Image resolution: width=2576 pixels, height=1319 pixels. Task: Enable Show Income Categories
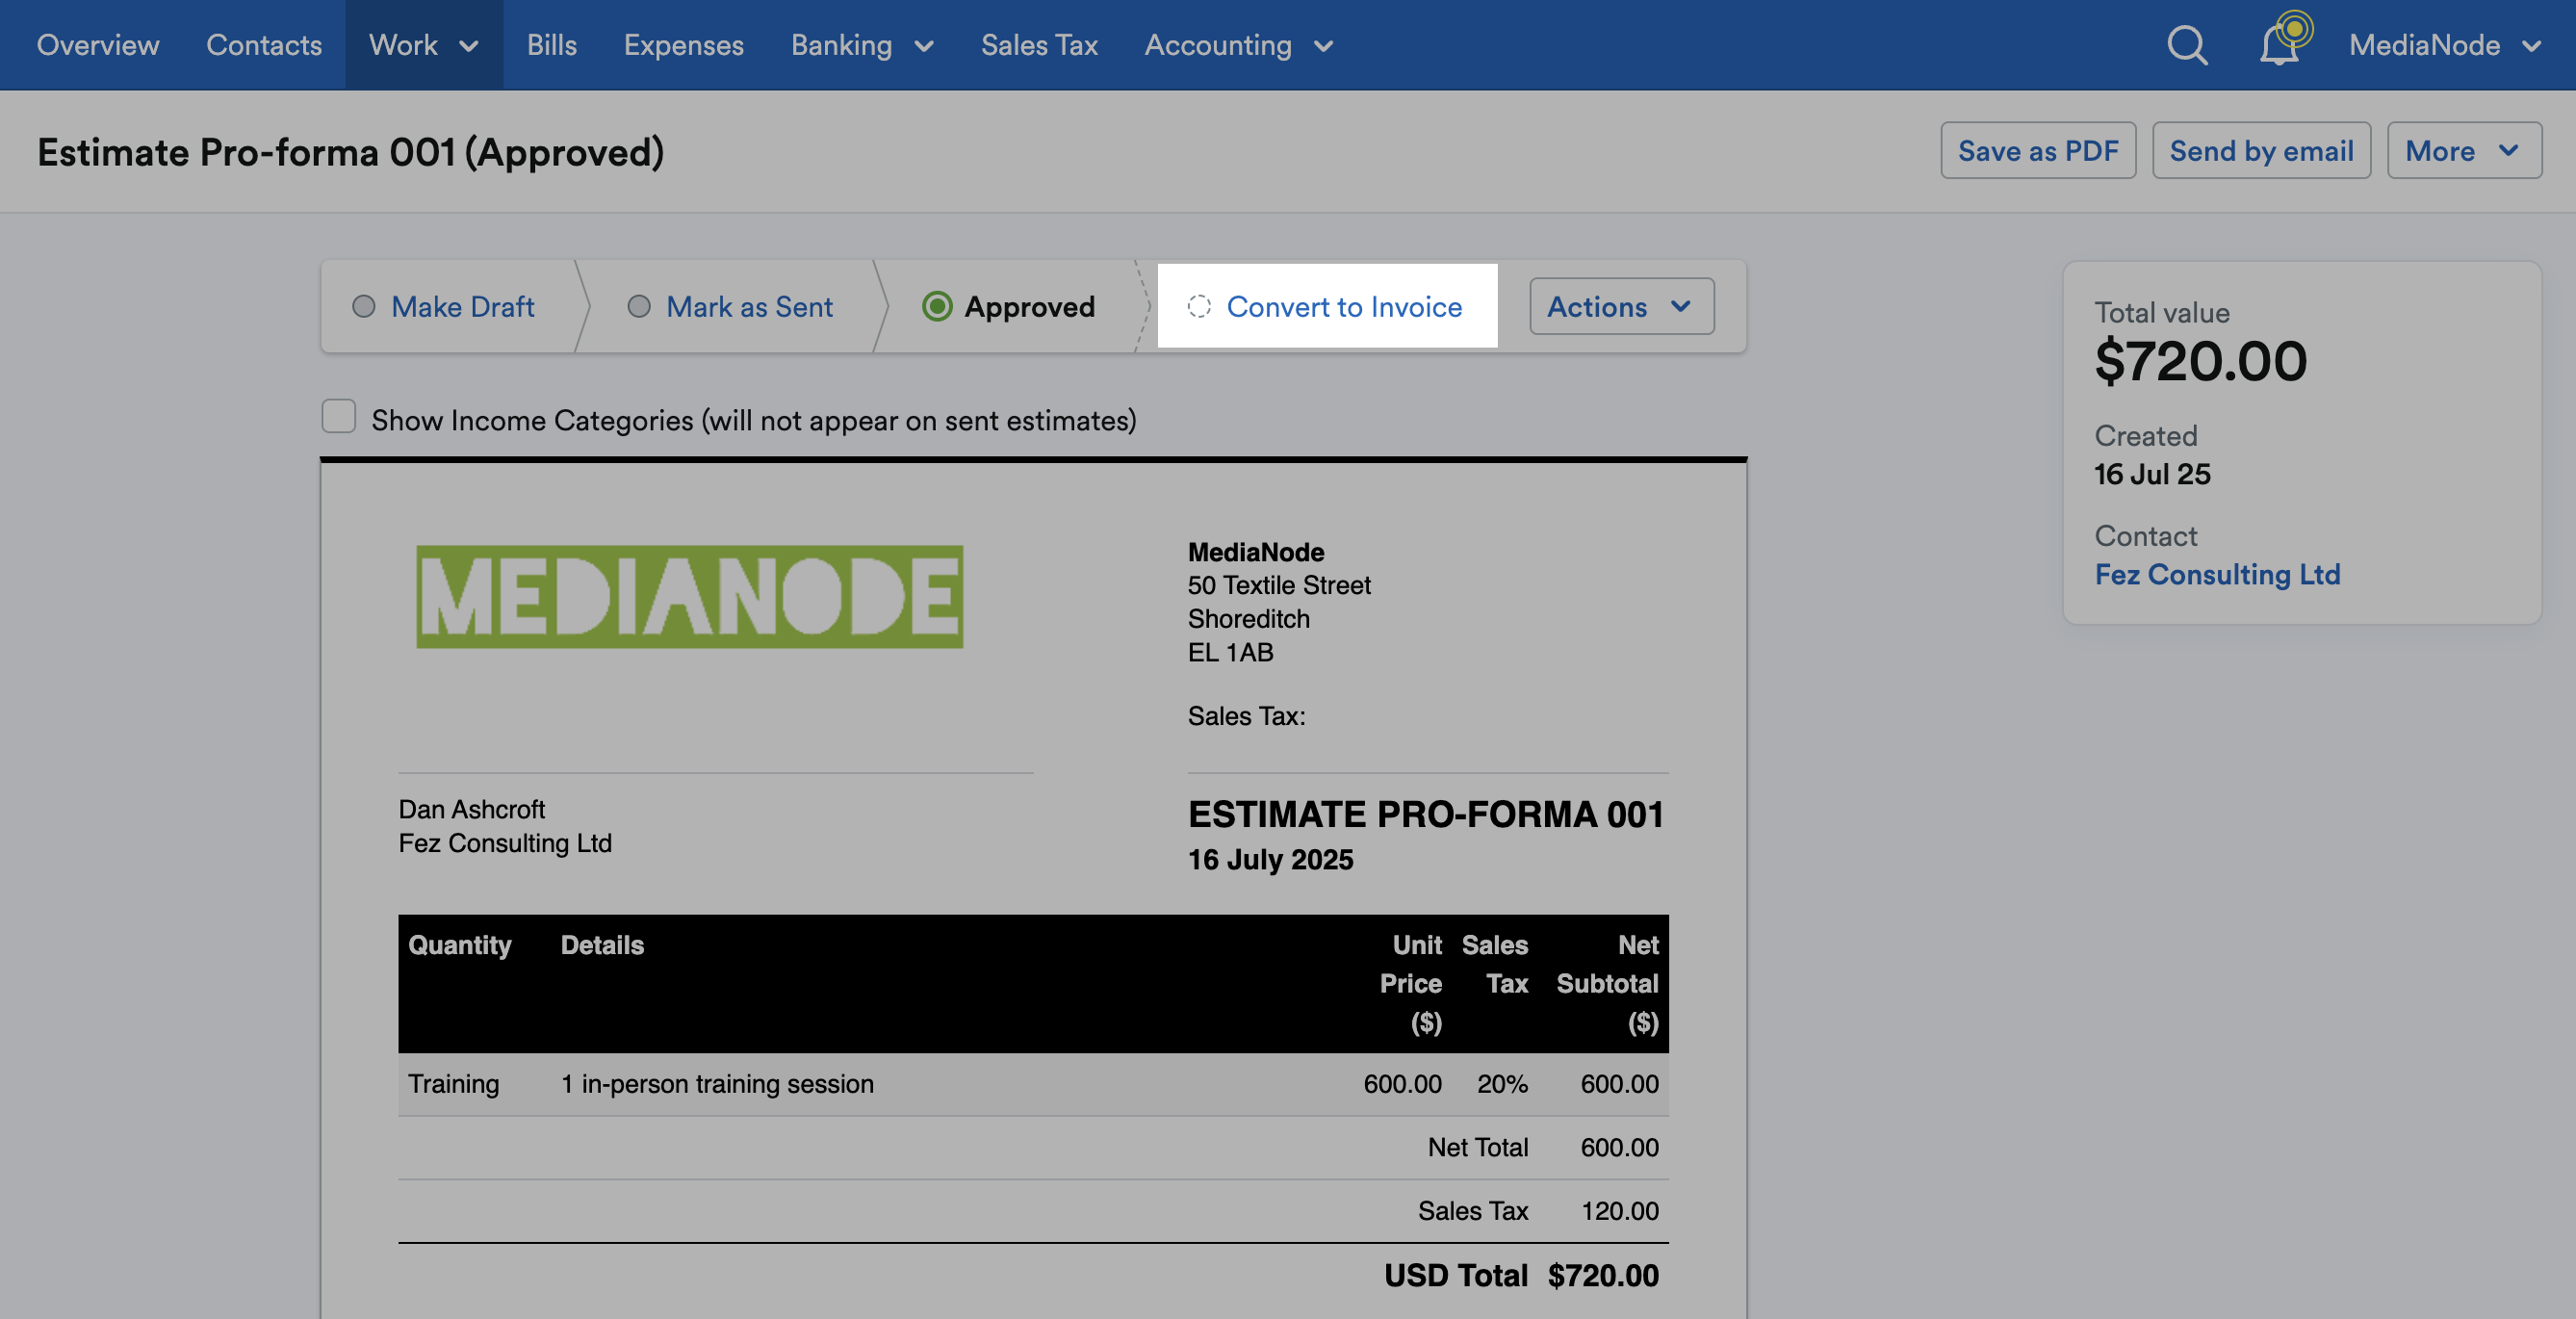(x=338, y=416)
